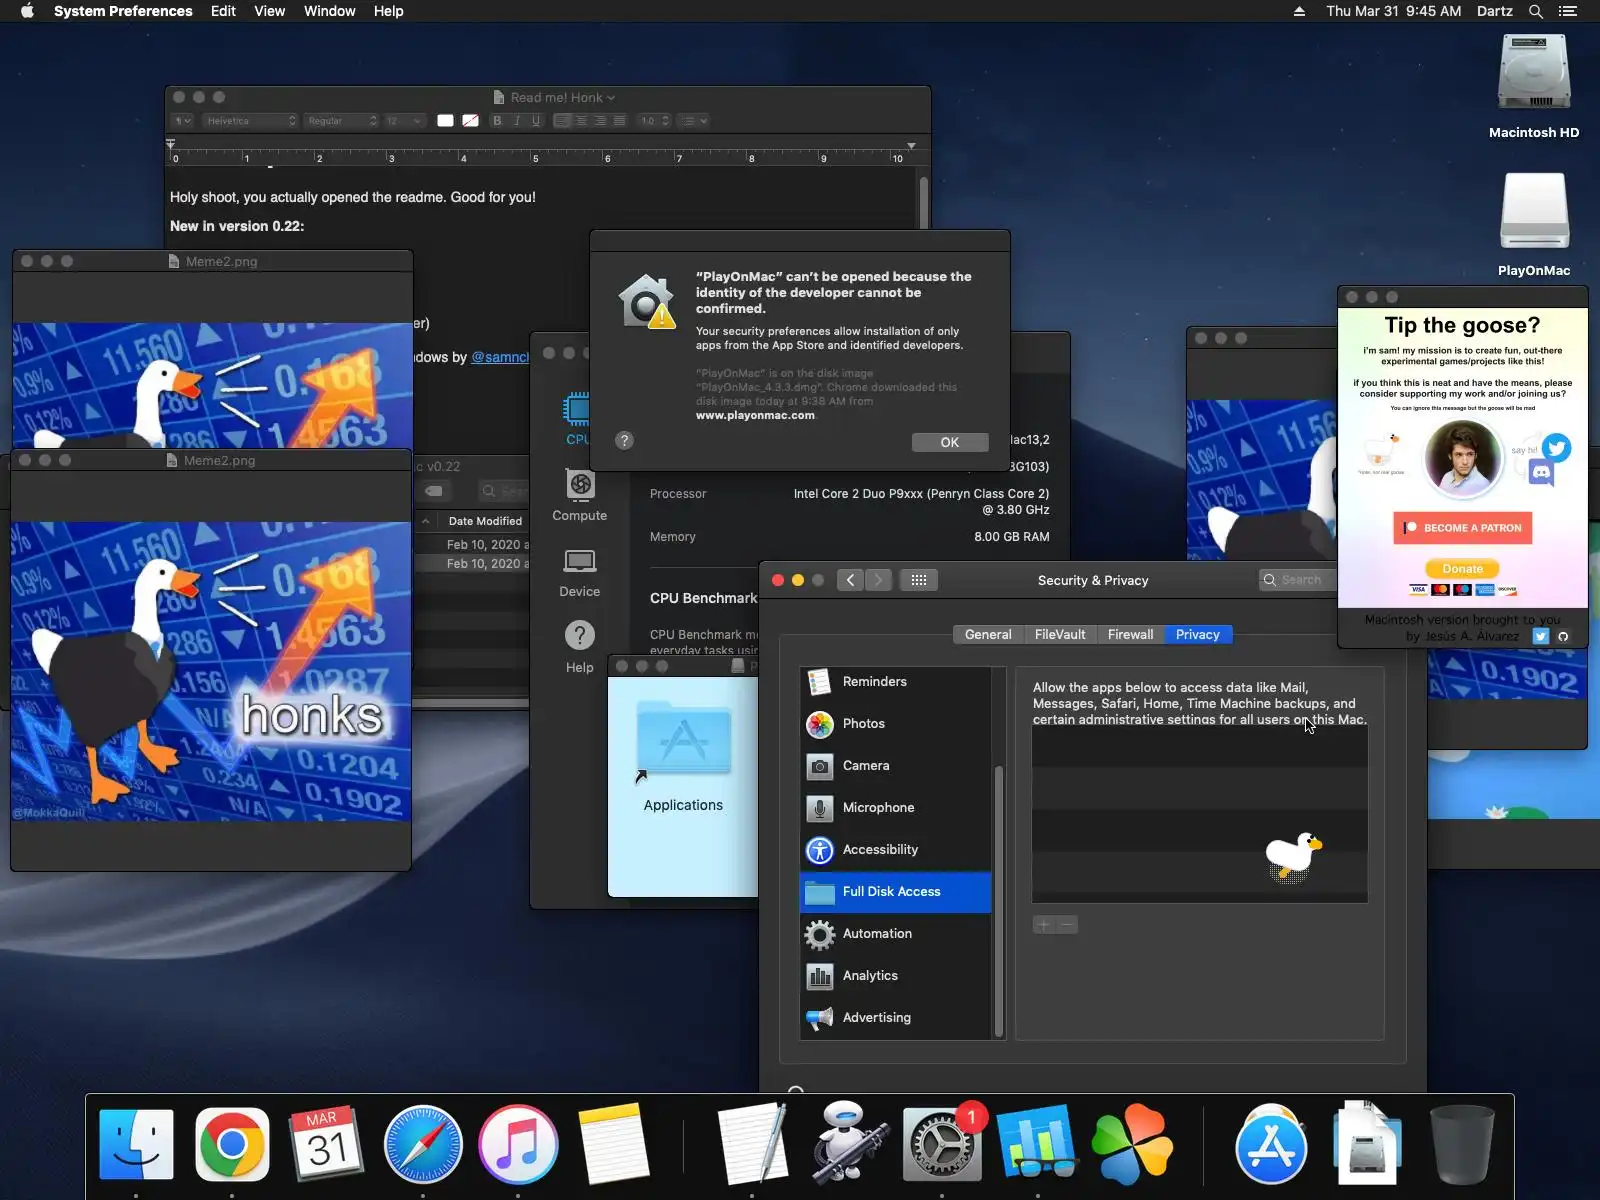This screenshot has width=1600, height=1200.
Task: Open the View menu
Action: (269, 11)
